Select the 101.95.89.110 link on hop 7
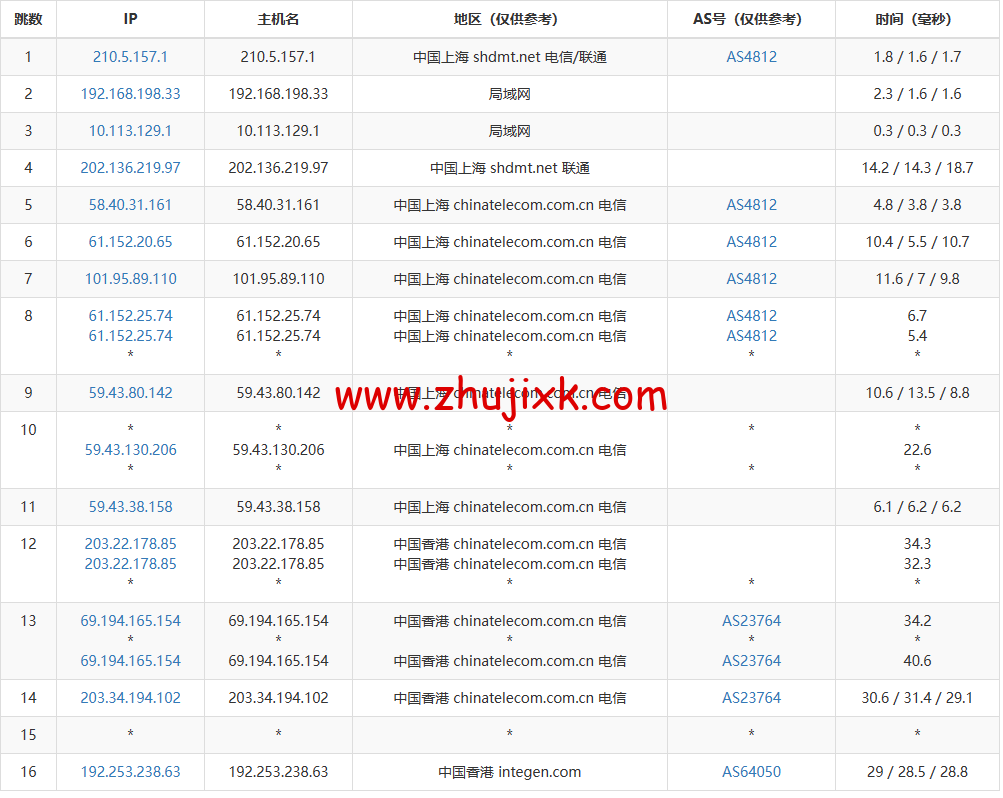 129,279
